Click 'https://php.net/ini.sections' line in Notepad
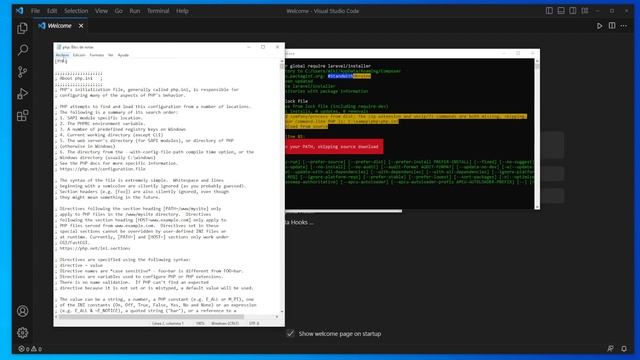 pyautogui.click(x=95, y=248)
